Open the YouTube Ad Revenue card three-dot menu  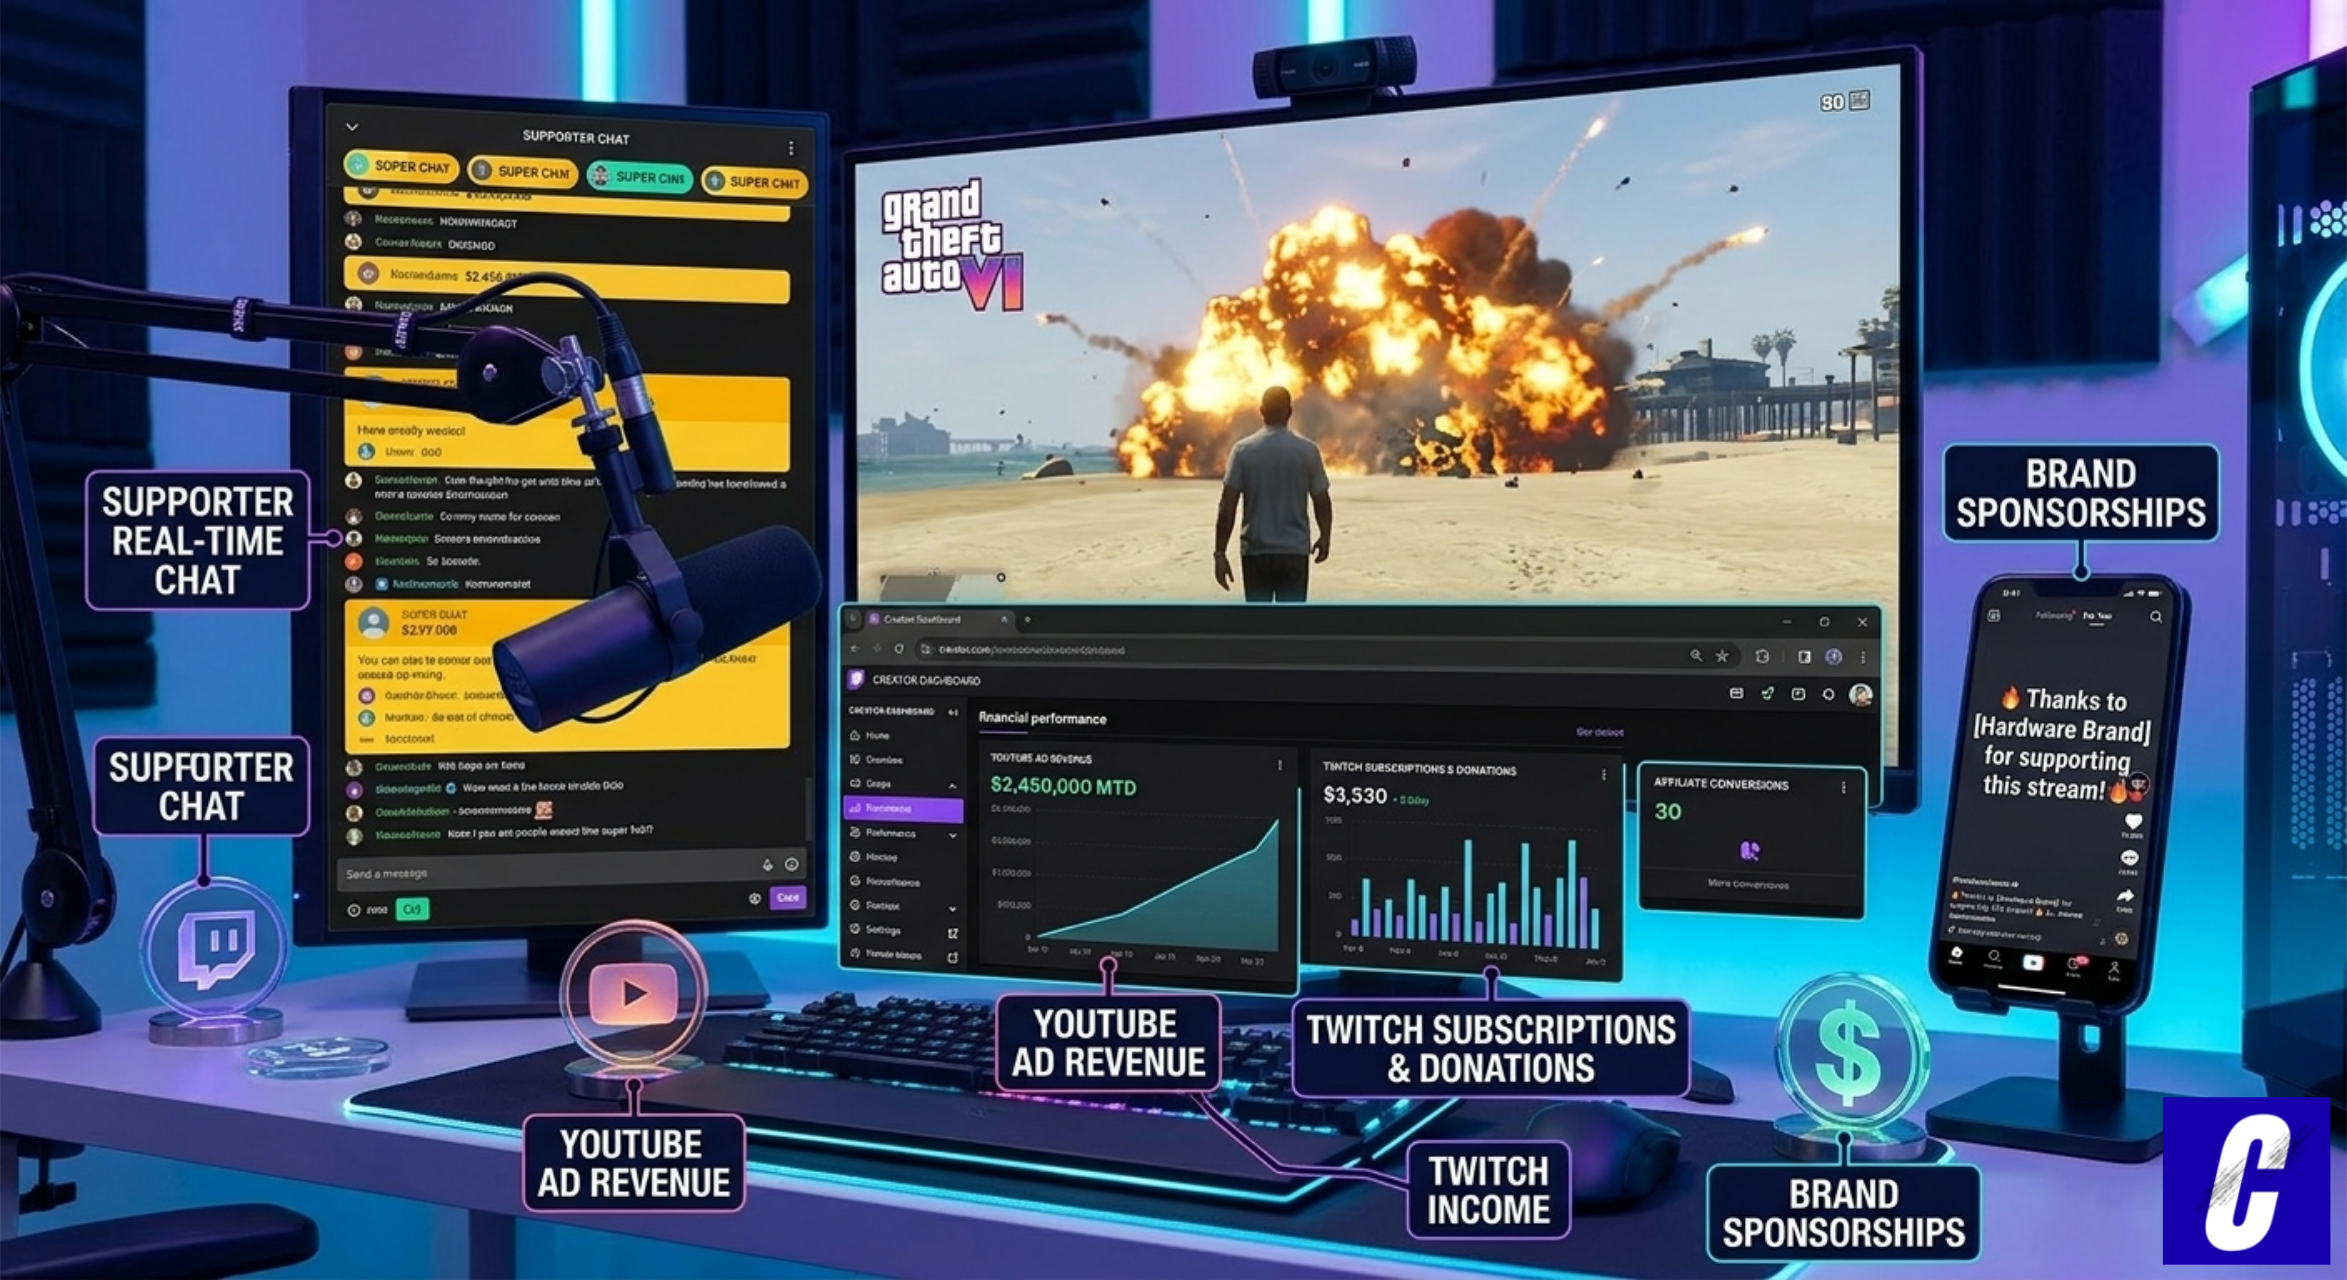pyautogui.click(x=1279, y=765)
